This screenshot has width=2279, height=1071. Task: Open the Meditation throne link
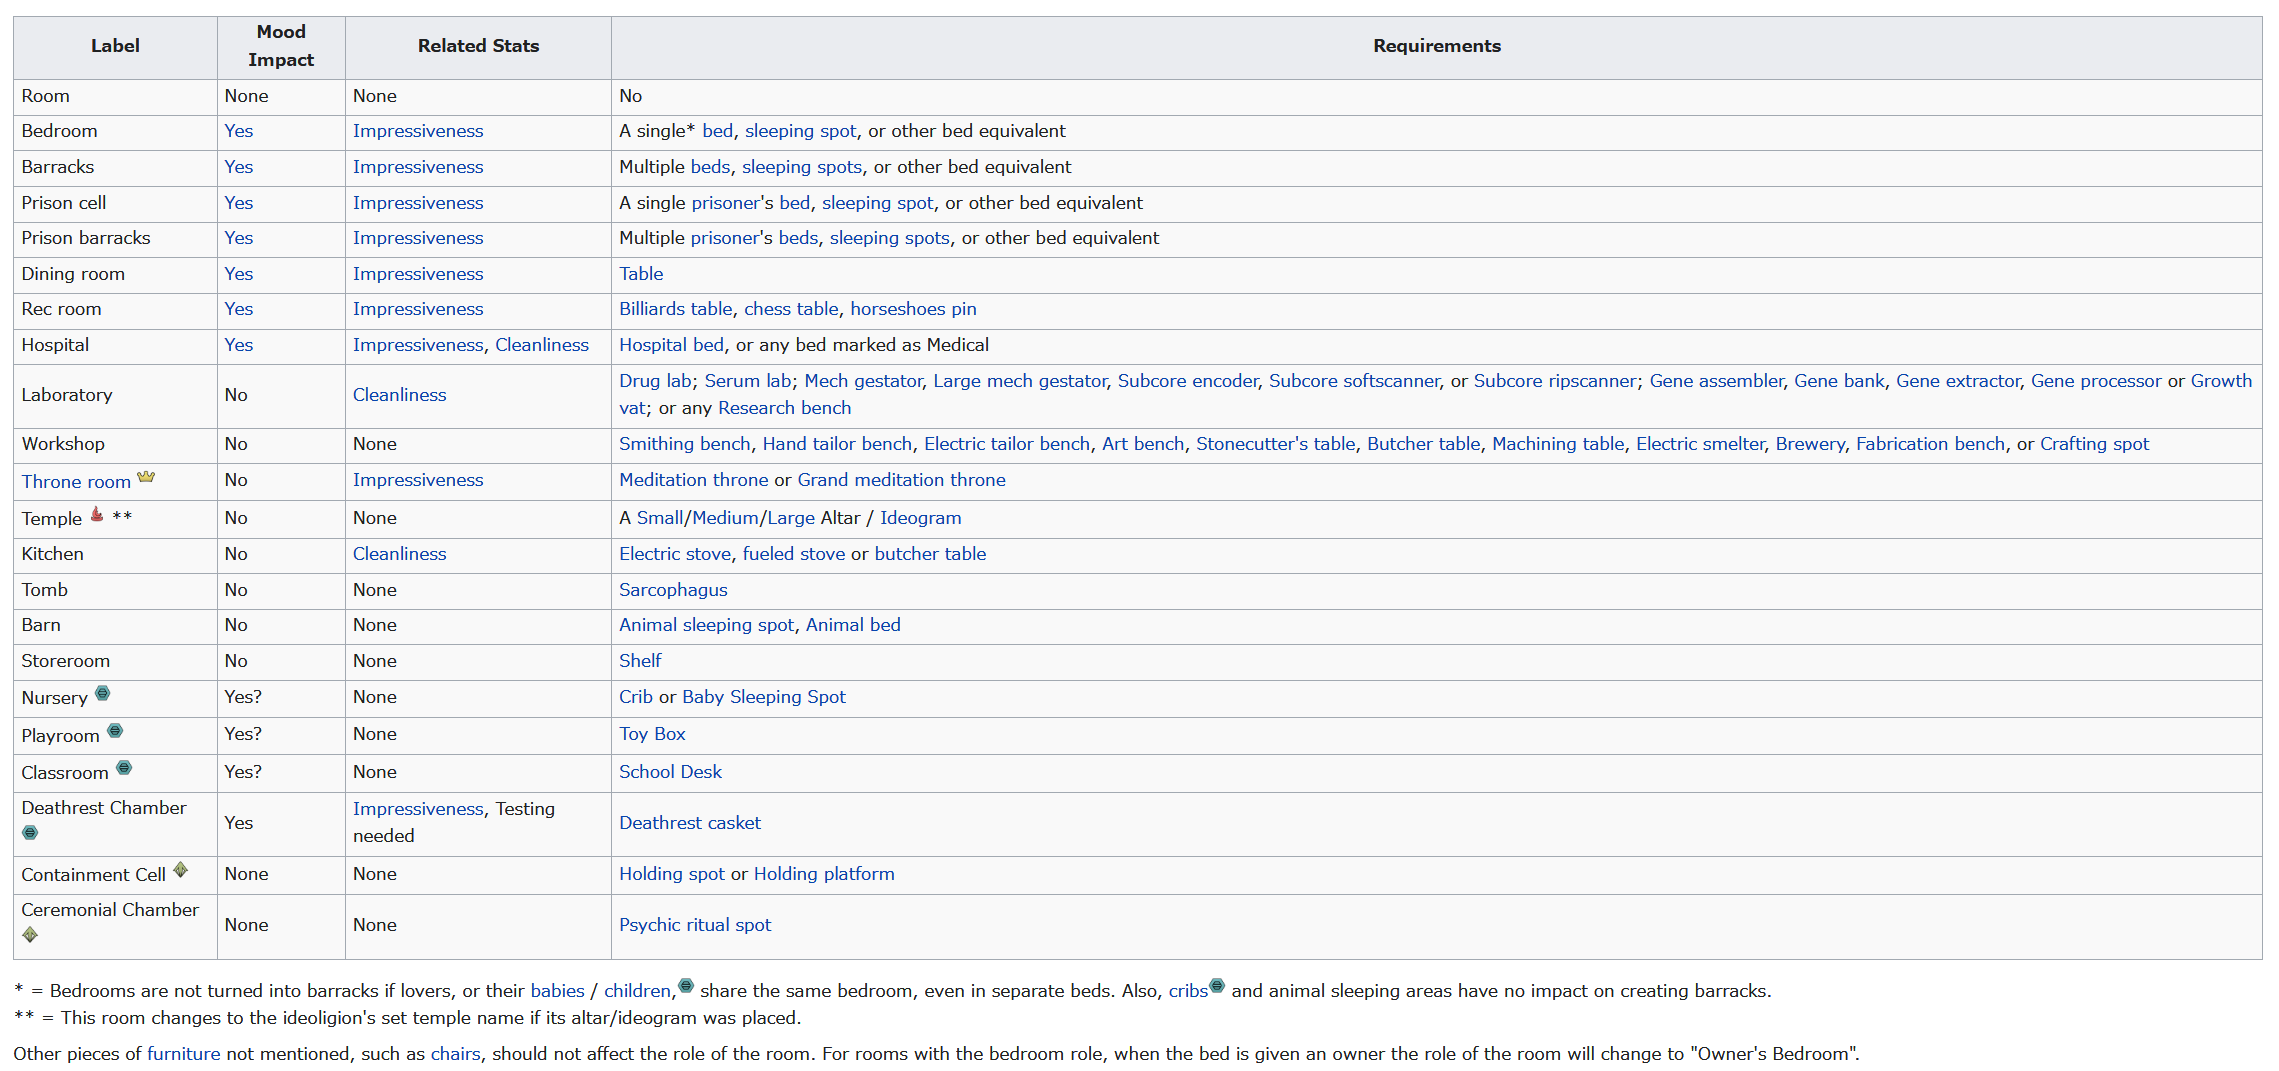coord(693,480)
